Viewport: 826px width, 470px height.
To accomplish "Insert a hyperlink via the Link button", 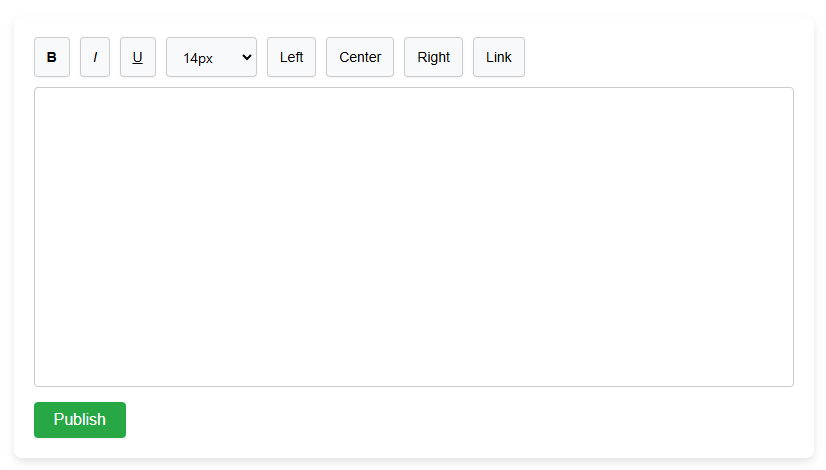I will coord(499,57).
